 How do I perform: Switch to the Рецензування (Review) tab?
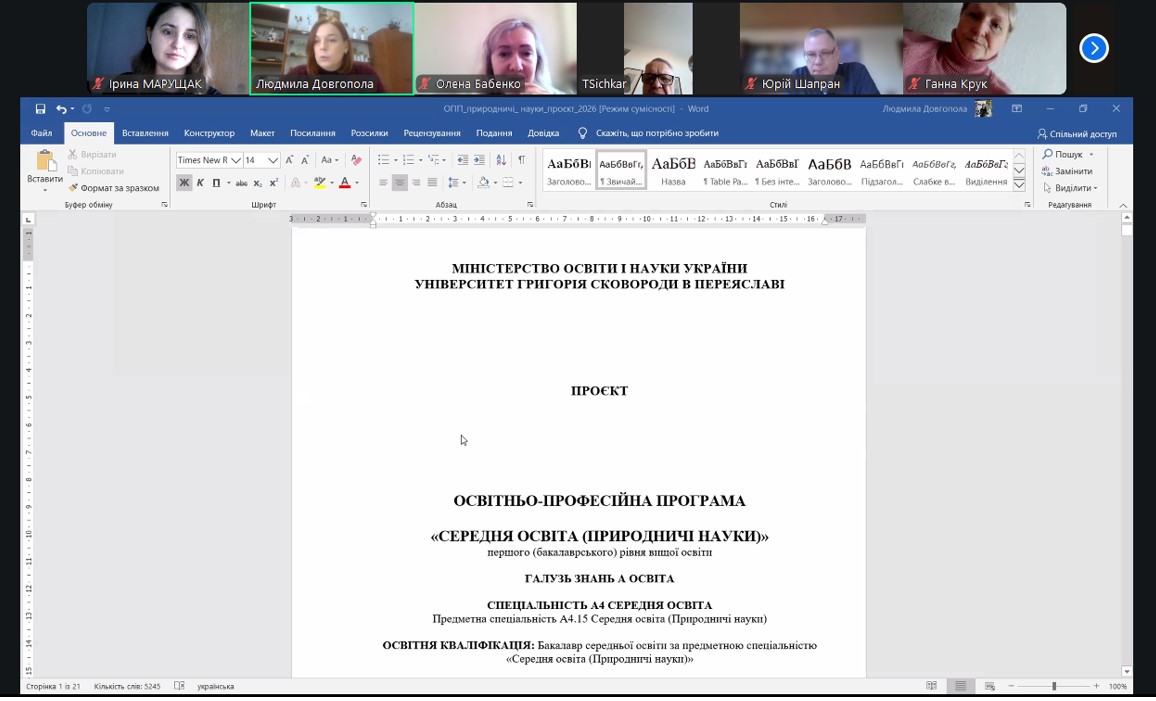click(432, 133)
